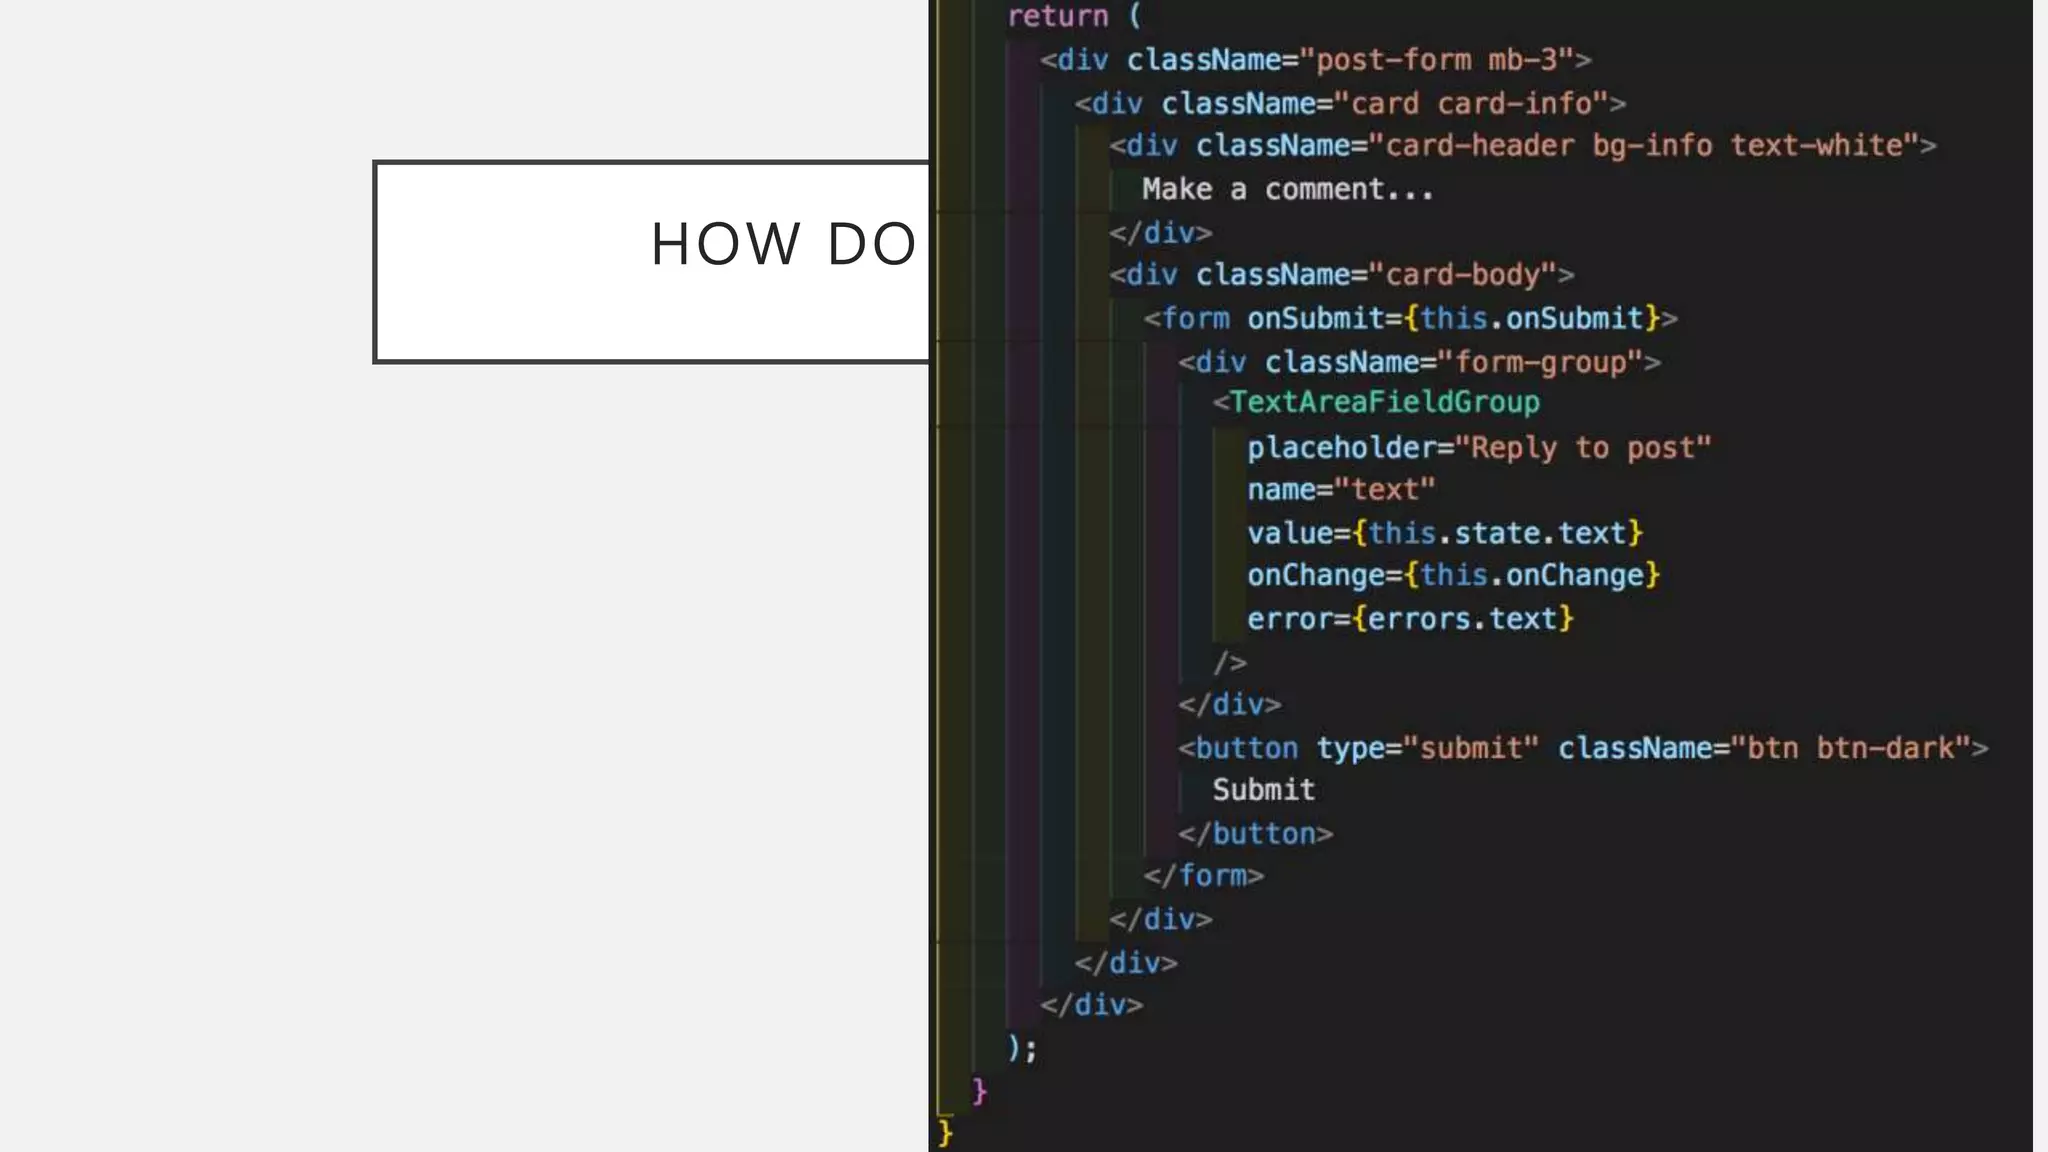This screenshot has width=2048, height=1152.
Task: Click the error={errors.text} line
Action: [1410, 619]
